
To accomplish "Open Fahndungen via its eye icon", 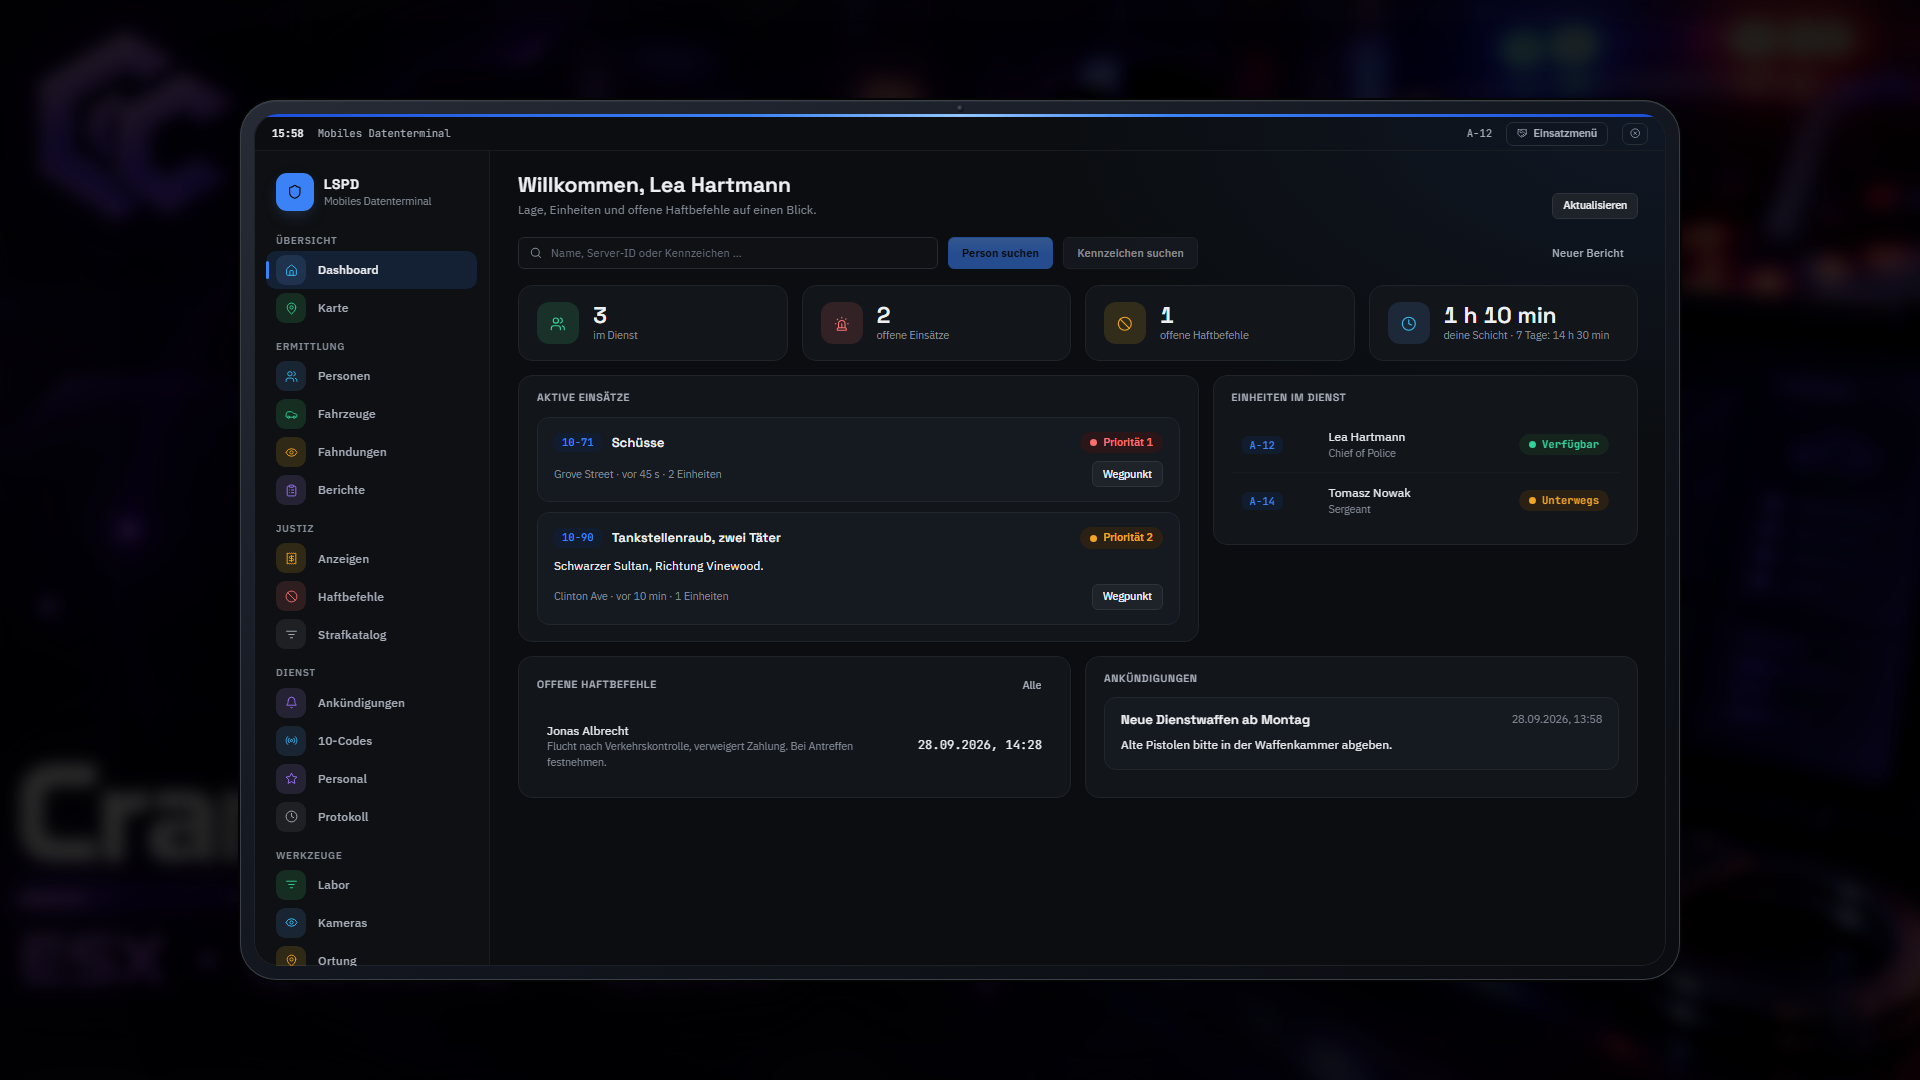I will click(x=291, y=452).
